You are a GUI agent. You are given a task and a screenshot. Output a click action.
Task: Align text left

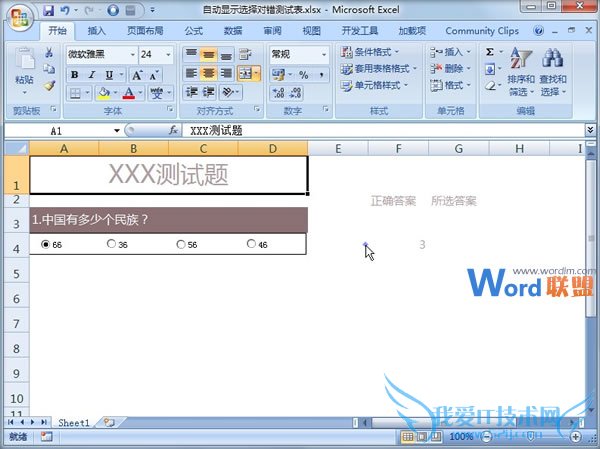191,73
